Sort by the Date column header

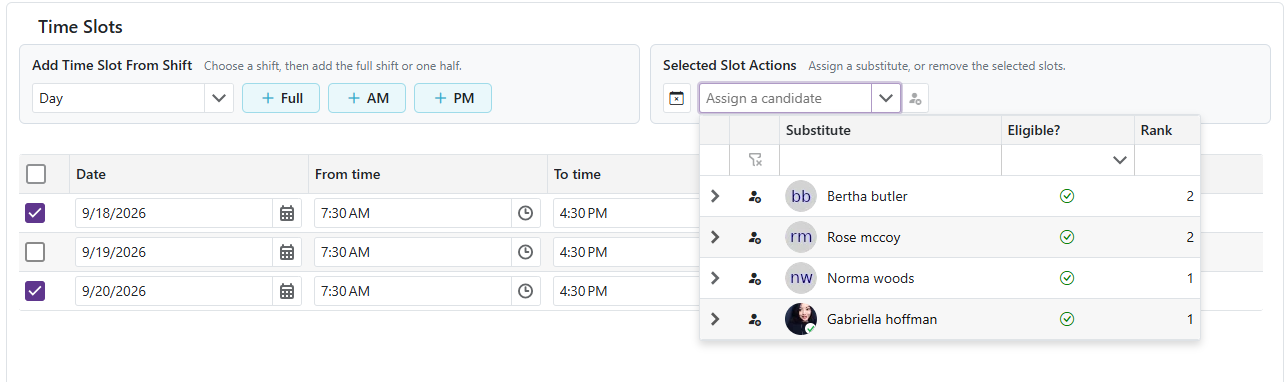(188, 174)
